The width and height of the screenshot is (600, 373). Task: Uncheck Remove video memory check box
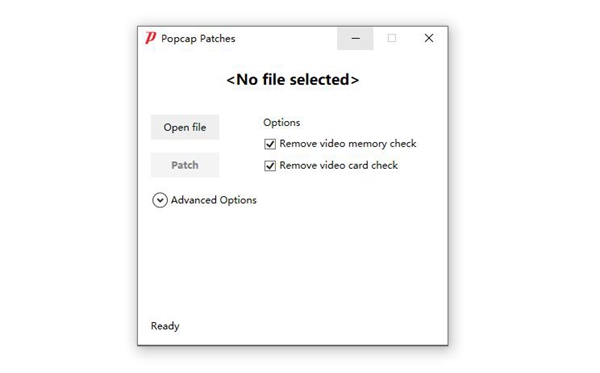point(270,144)
